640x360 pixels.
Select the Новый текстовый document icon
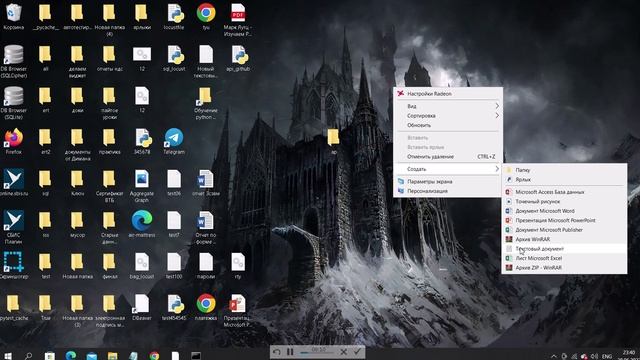[x=206, y=61]
